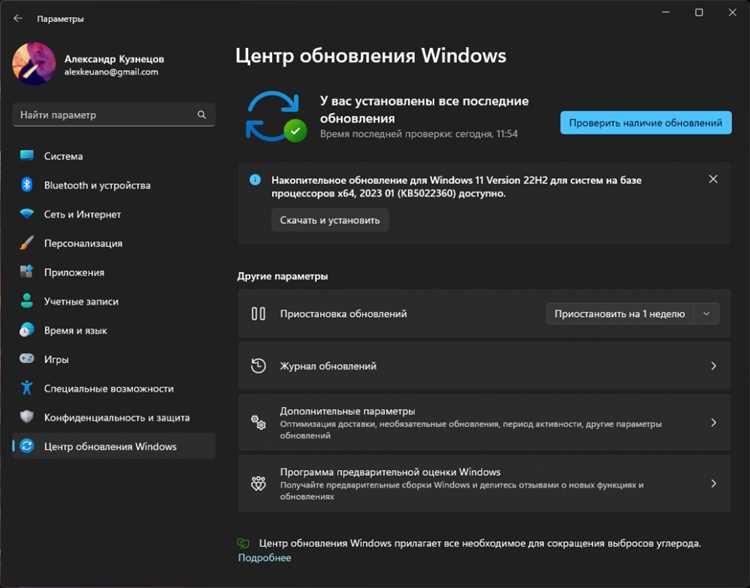Click the Журнал обновлений row text
The image size is (750, 588).
point(328,366)
